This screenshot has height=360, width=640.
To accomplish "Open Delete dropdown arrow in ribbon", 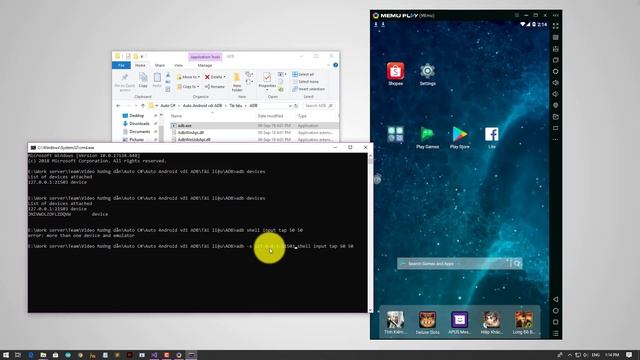I will (224, 77).
